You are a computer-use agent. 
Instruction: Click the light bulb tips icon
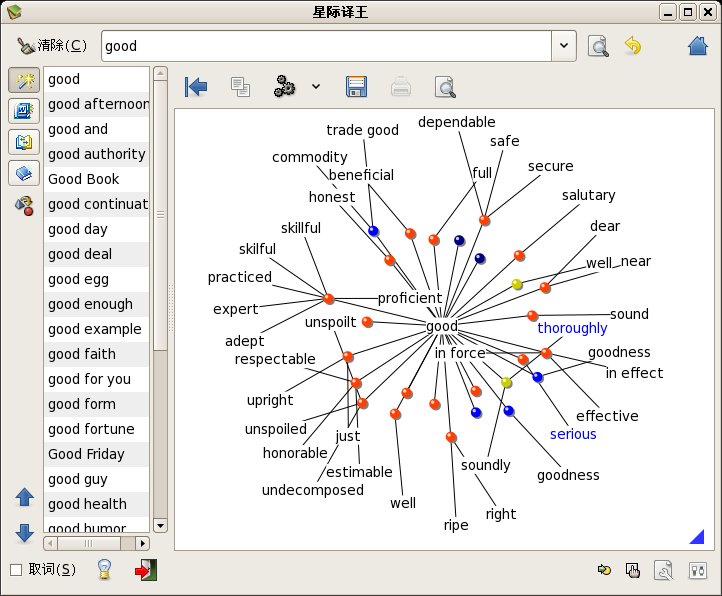coord(105,569)
